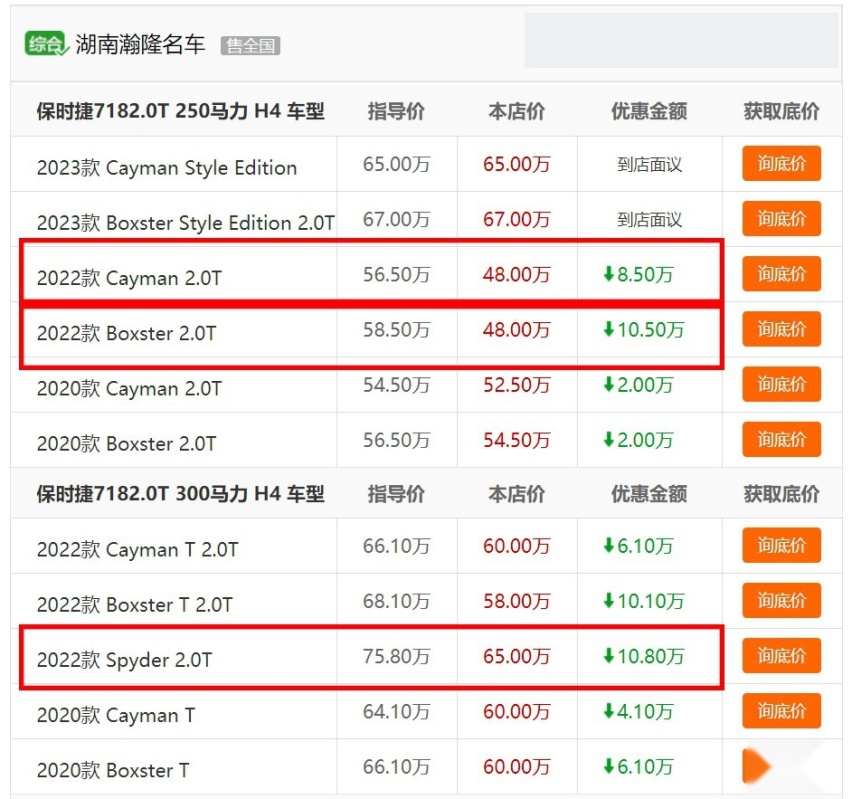Click 本店价 column header in 300马力 section
852x799 pixels.
pos(516,494)
